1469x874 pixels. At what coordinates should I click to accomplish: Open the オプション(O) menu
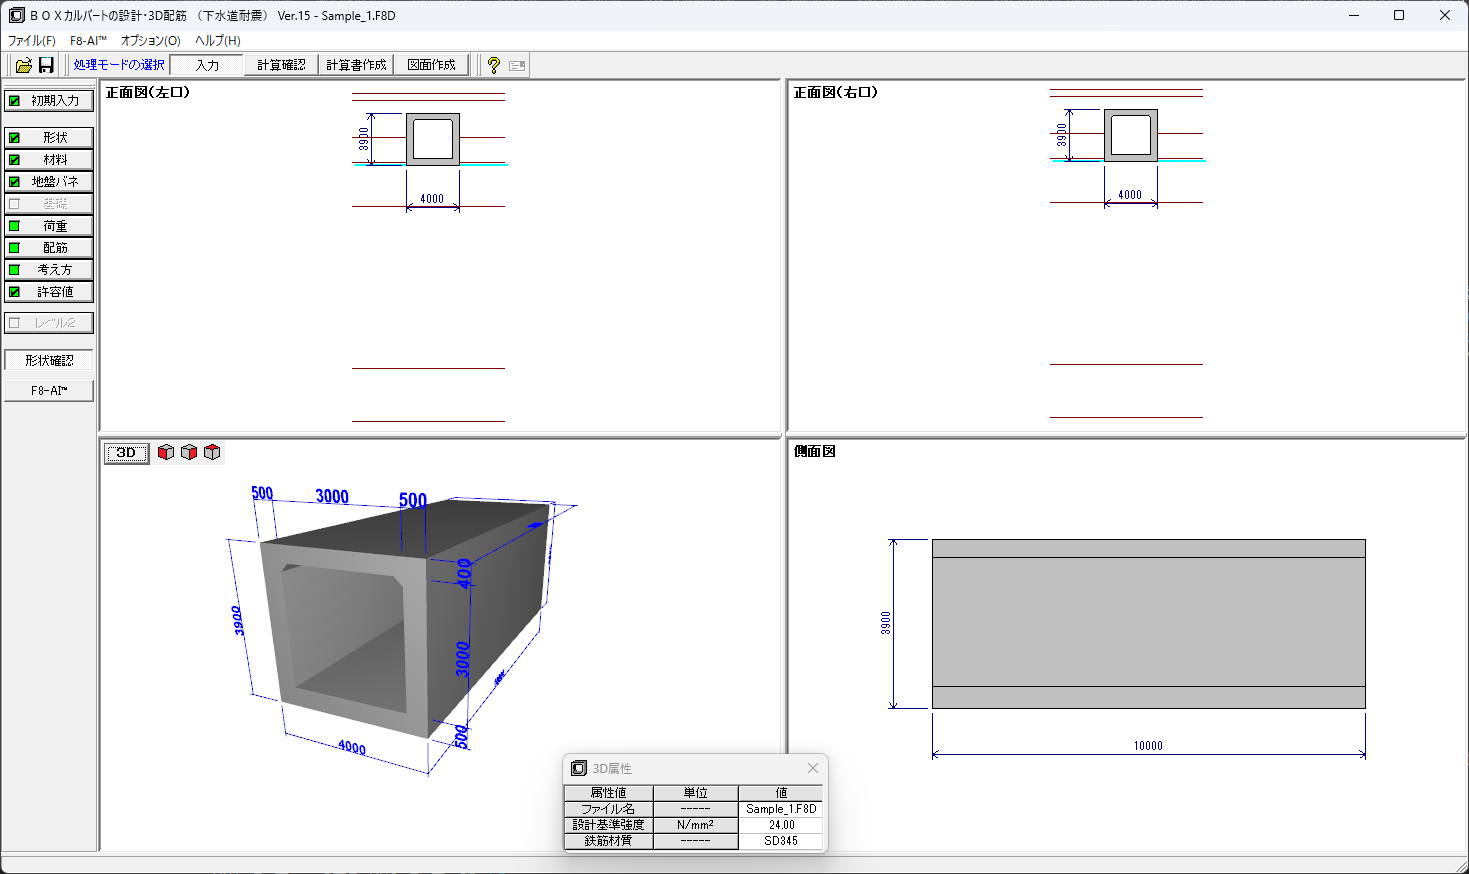150,41
